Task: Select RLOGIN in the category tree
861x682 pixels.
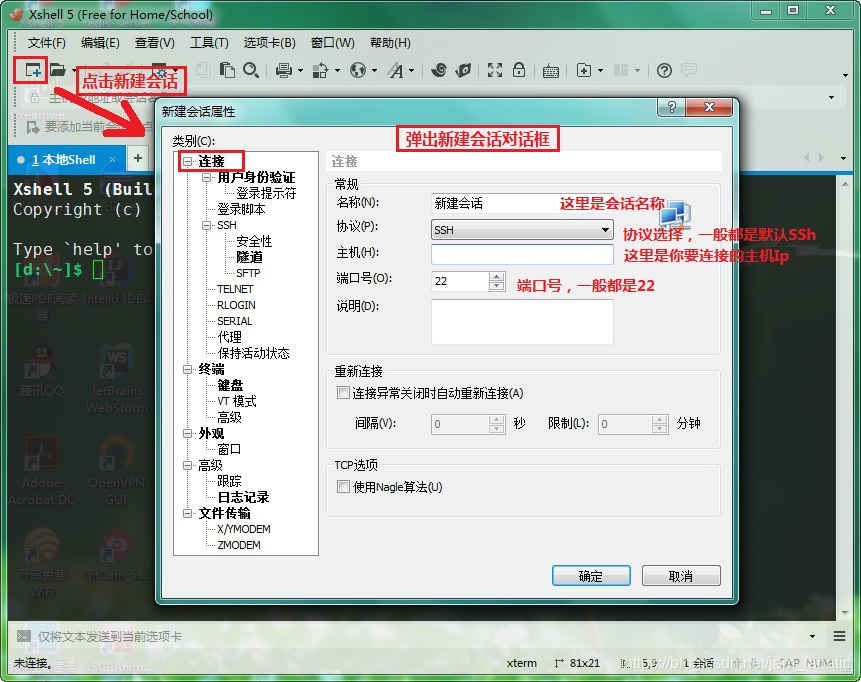Action: (236, 305)
